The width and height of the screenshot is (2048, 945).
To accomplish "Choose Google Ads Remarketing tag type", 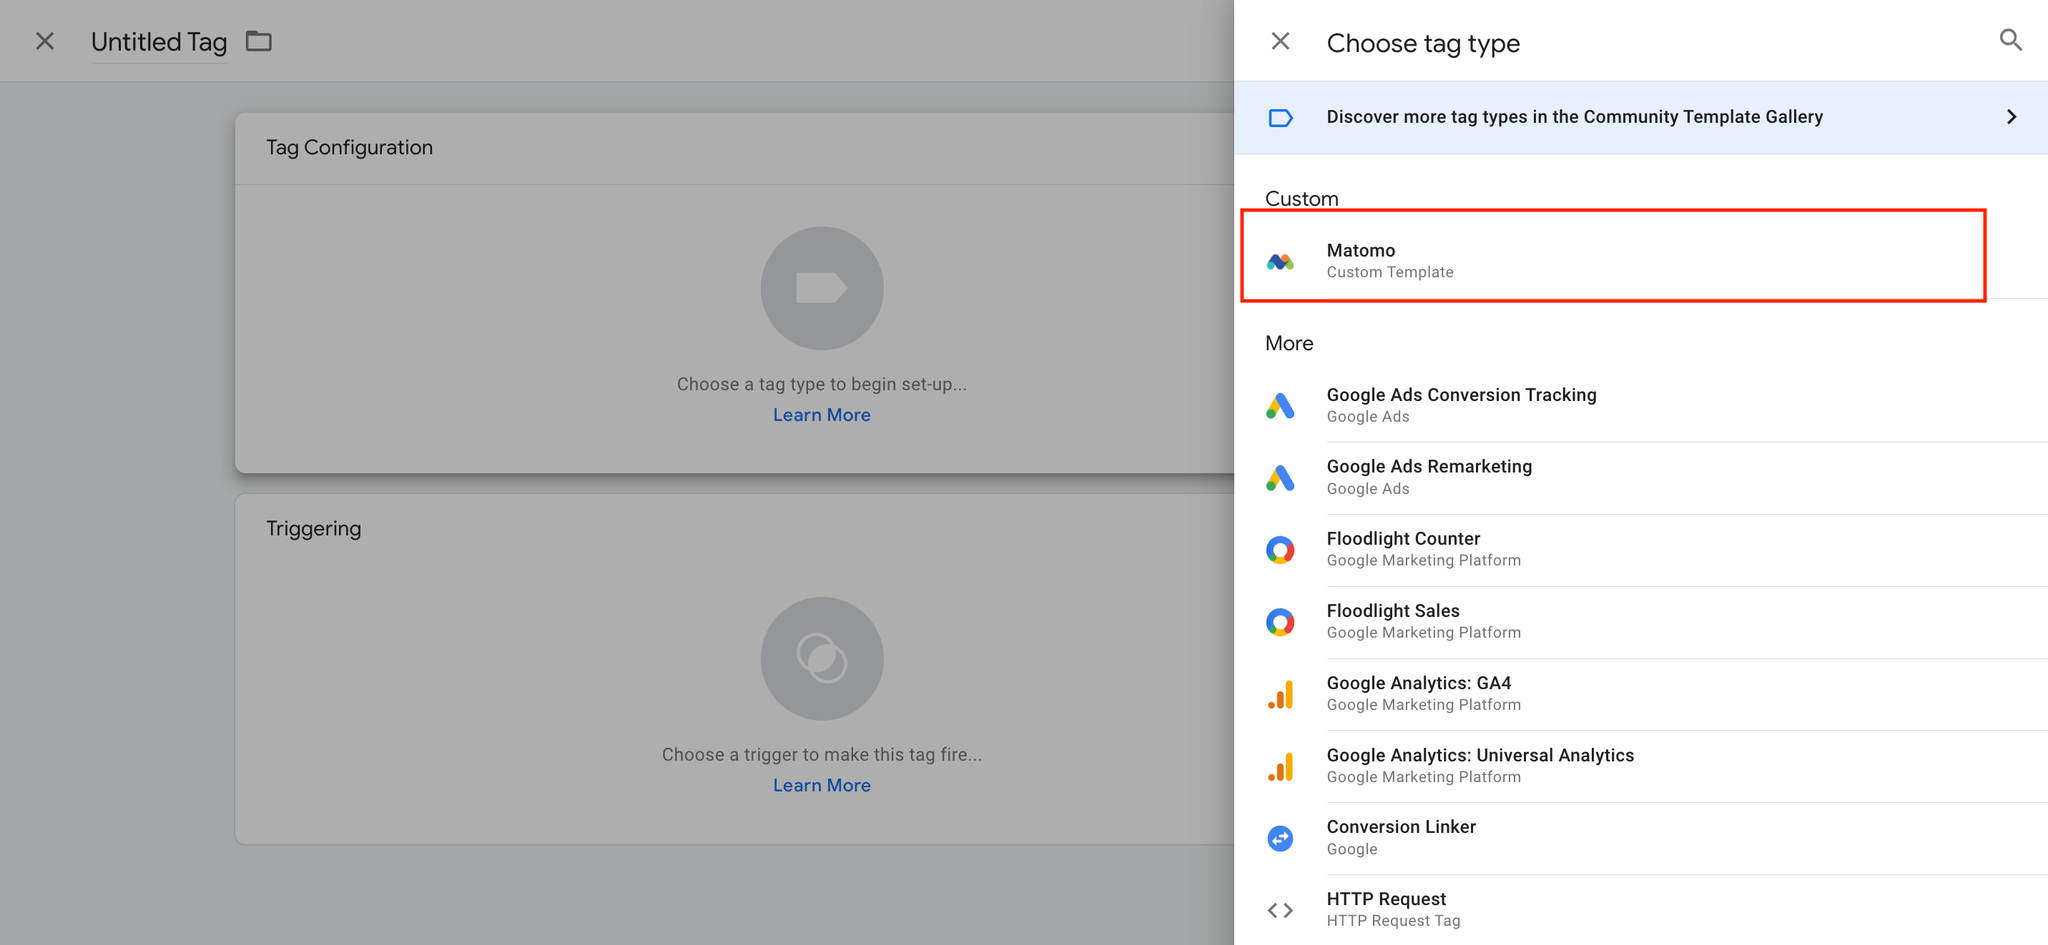I will (x=1641, y=477).
